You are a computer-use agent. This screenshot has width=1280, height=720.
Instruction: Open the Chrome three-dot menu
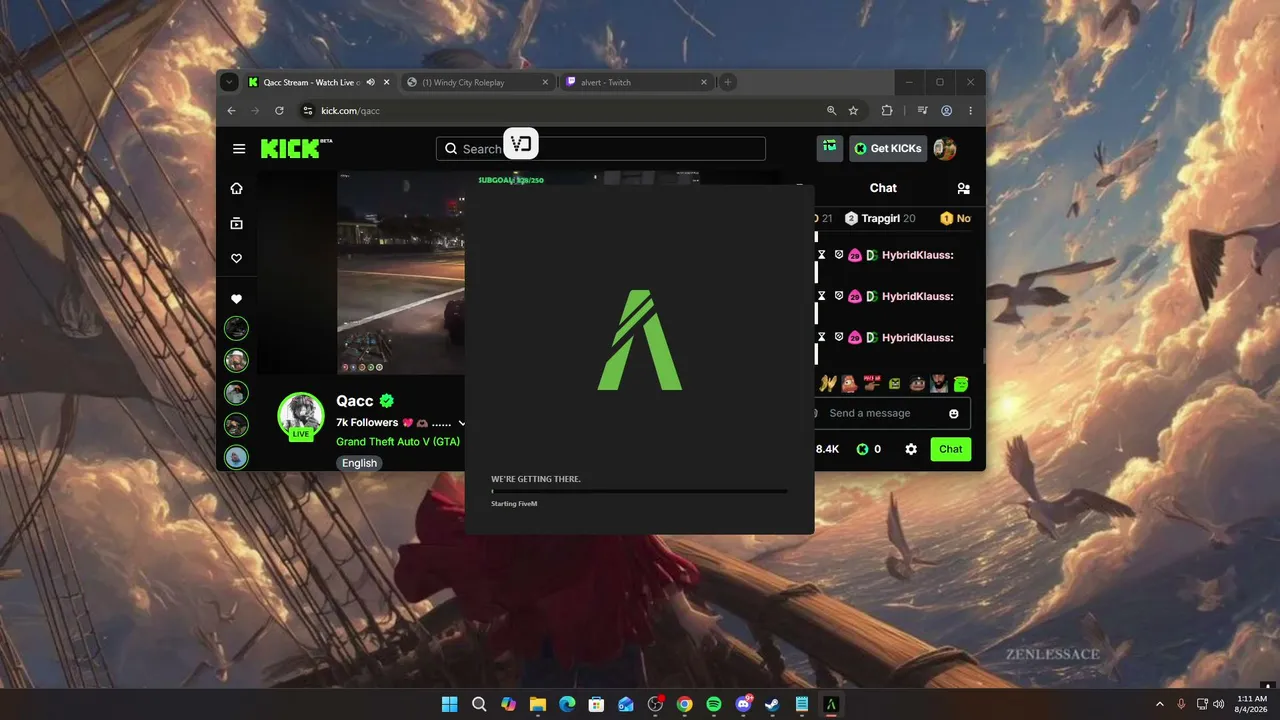(x=970, y=111)
